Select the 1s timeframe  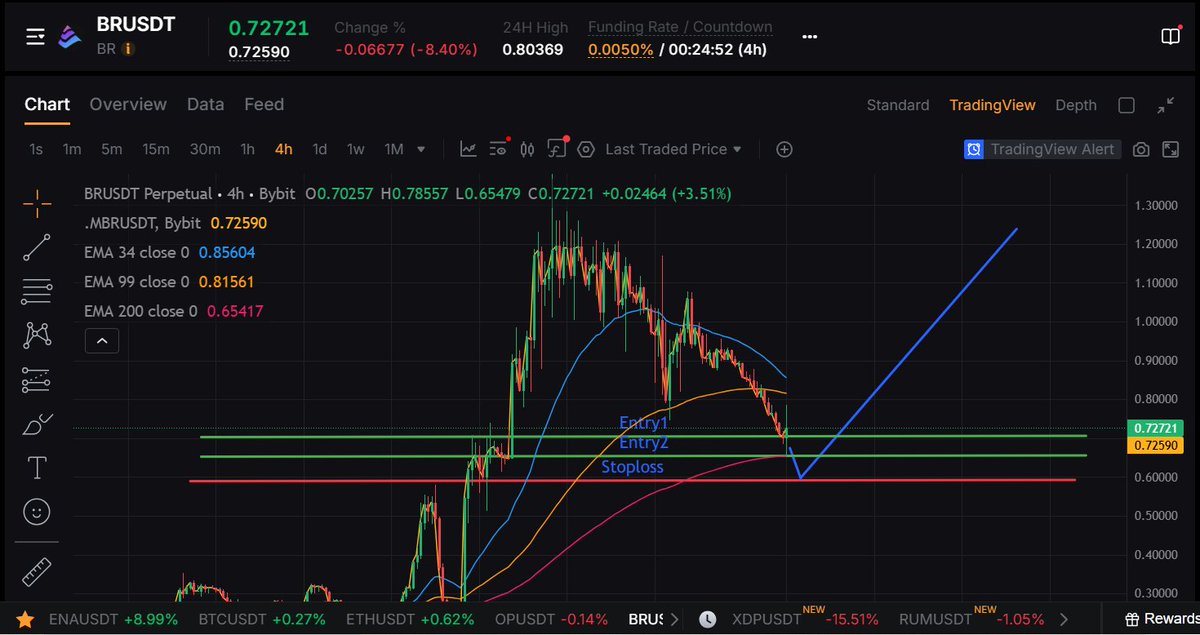coord(36,149)
